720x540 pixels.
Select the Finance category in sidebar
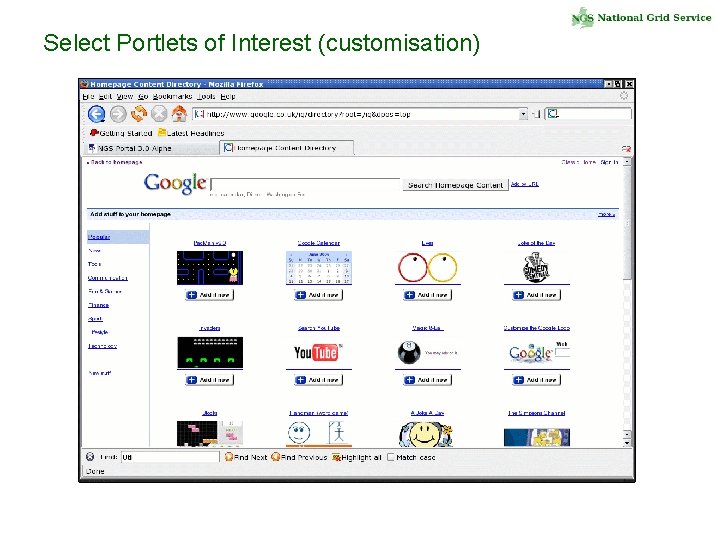click(98, 305)
